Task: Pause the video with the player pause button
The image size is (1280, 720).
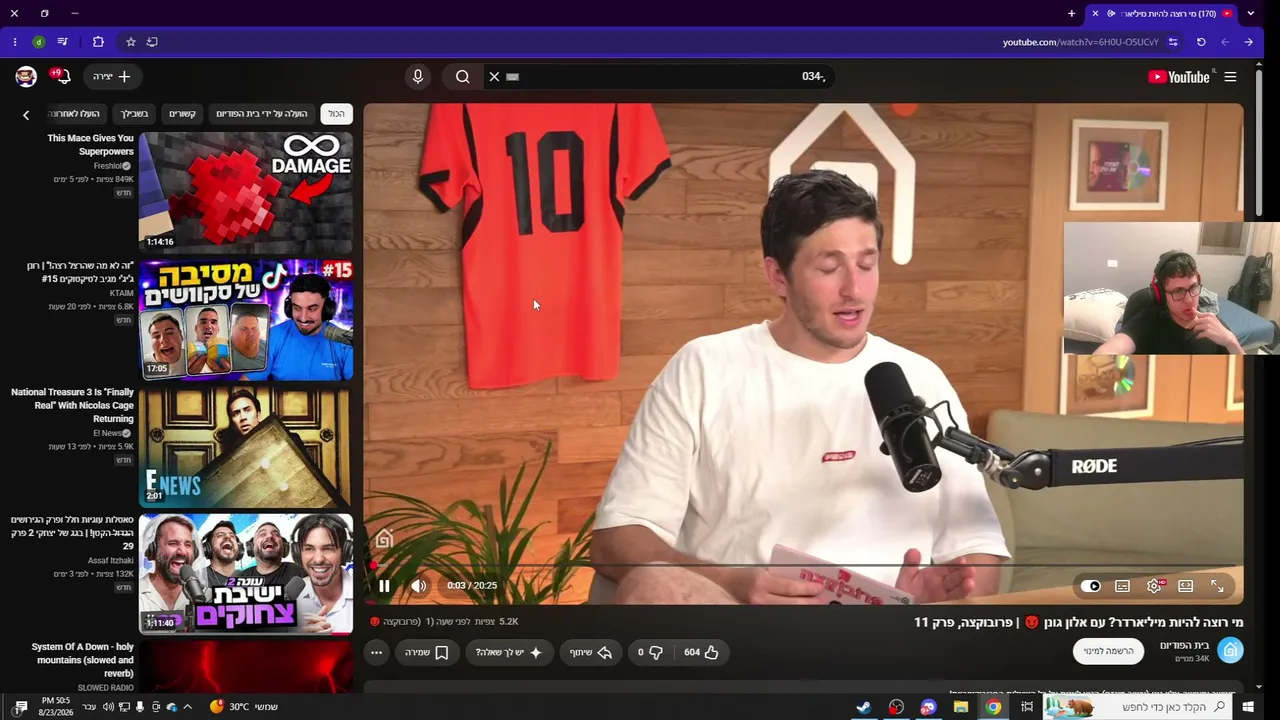Action: click(384, 586)
